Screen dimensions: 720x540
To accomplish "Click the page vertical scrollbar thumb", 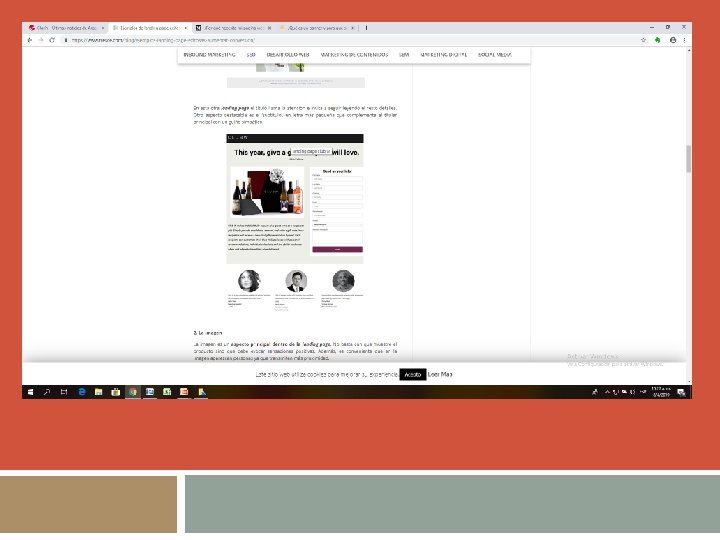I will coord(688,159).
